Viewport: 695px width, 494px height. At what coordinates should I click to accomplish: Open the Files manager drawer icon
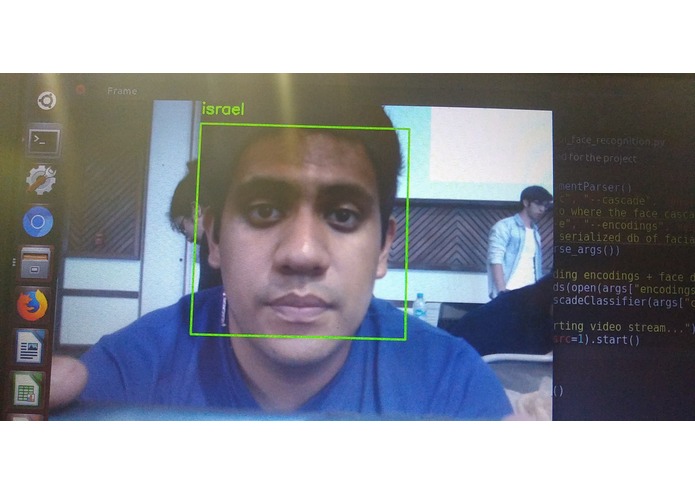tap(35, 264)
